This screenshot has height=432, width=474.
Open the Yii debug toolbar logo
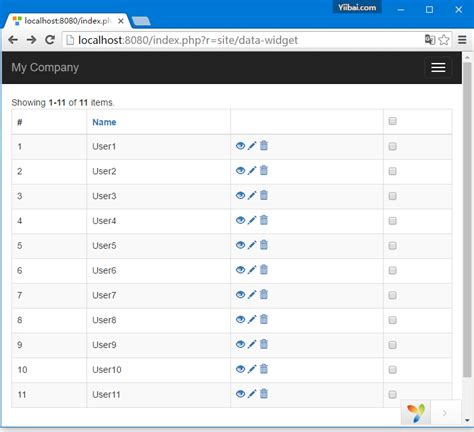tap(416, 413)
